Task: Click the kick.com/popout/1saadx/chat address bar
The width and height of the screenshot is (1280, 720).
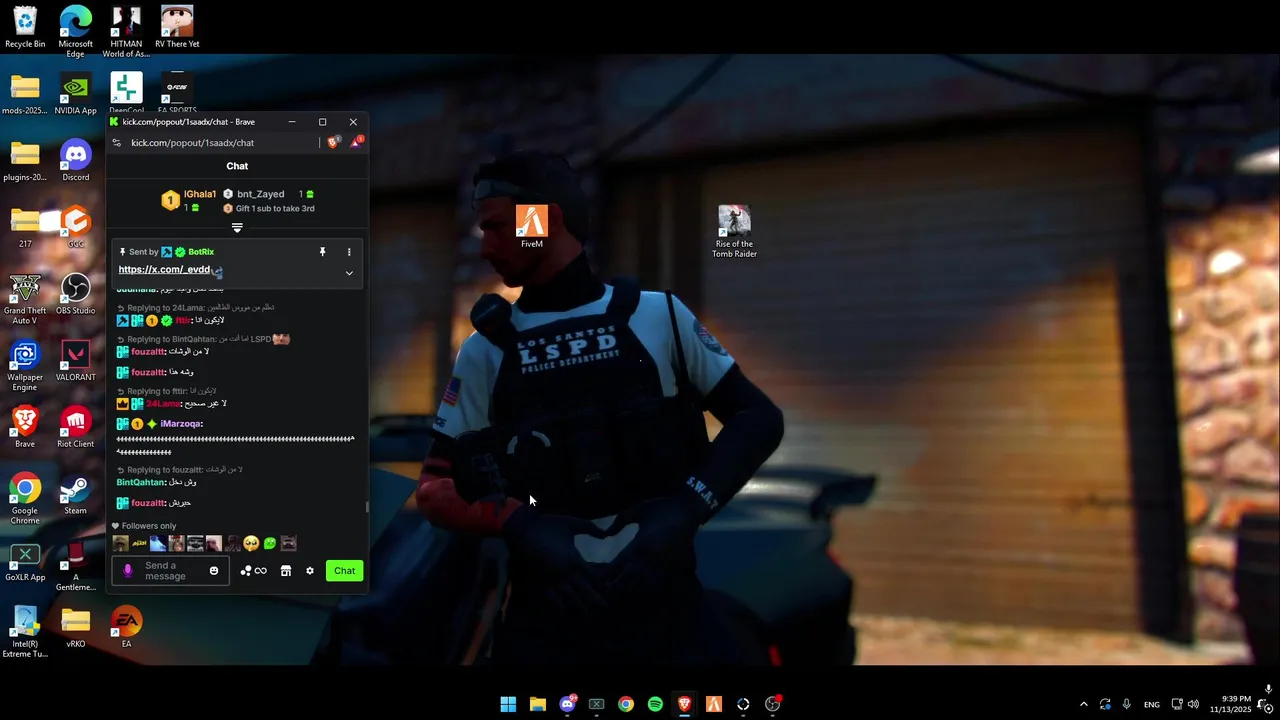Action: [x=192, y=143]
